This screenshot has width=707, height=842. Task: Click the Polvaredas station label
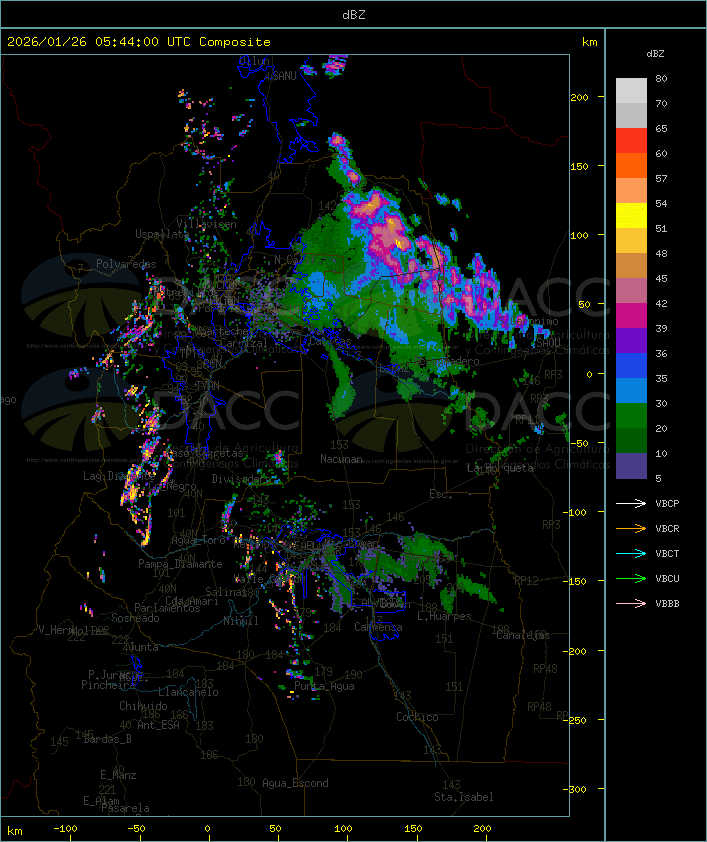126,264
